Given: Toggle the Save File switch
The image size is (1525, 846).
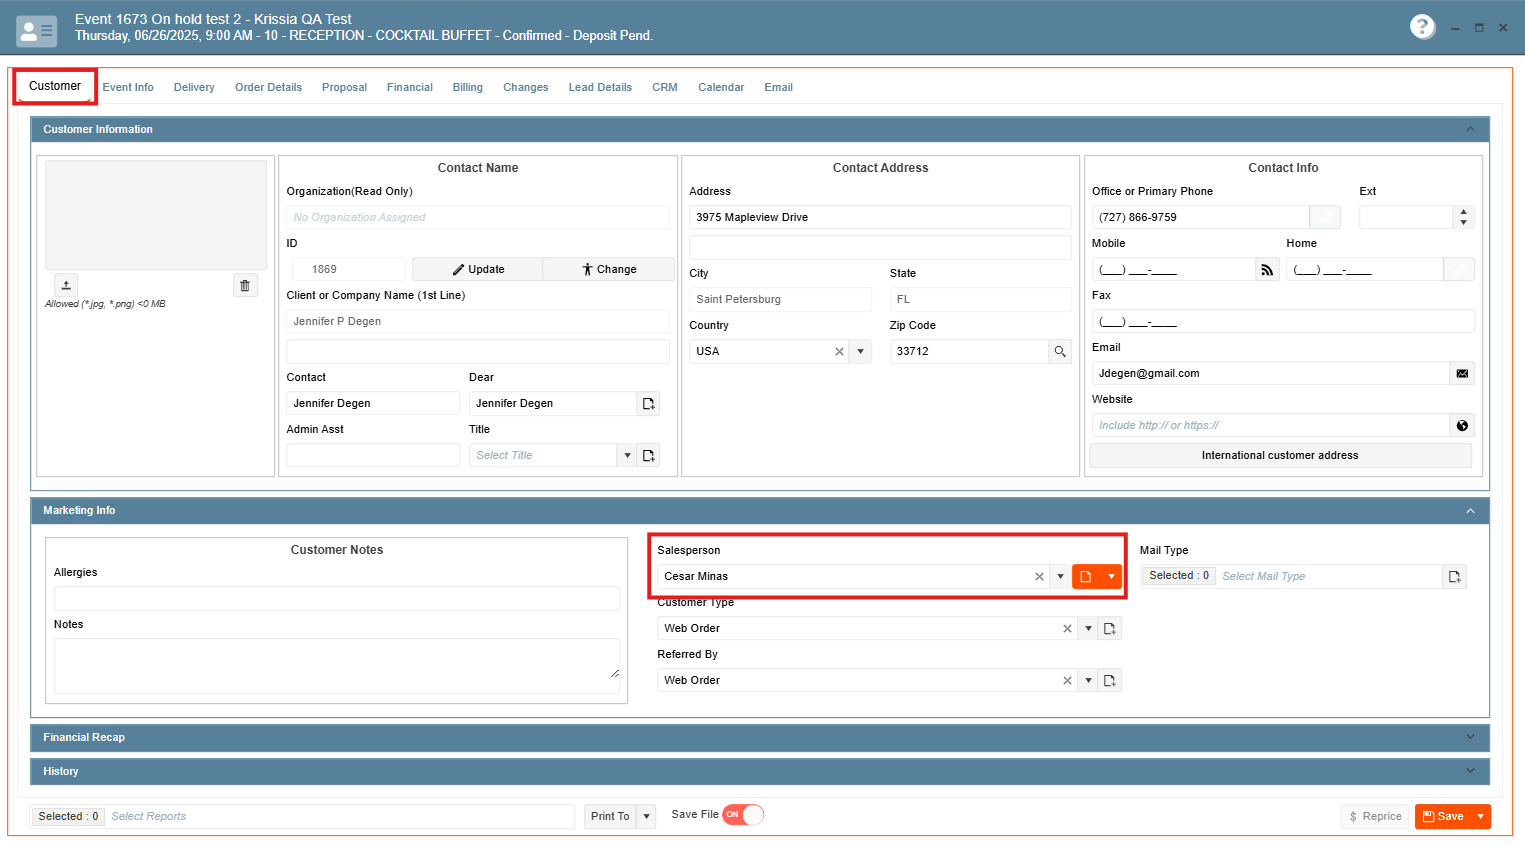Looking at the screenshot, I should pyautogui.click(x=743, y=815).
